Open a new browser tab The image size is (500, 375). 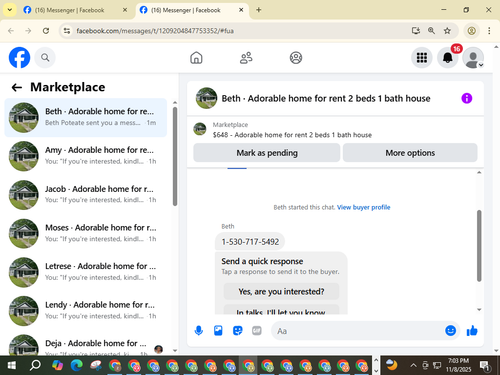tap(258, 10)
